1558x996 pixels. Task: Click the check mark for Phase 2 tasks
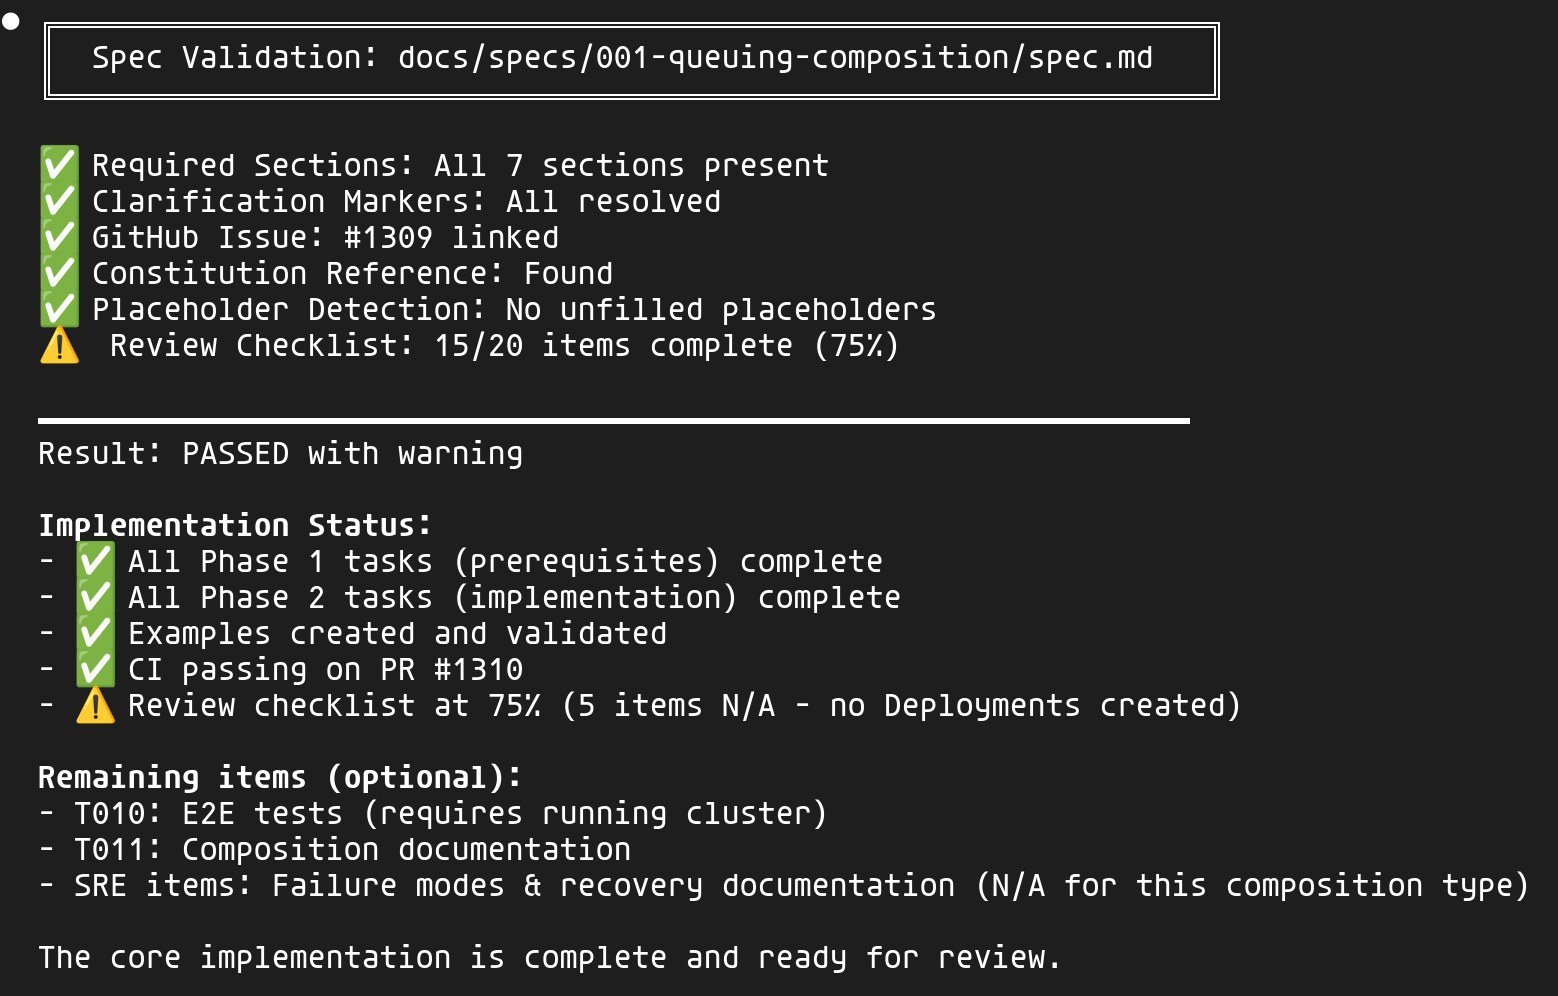click(95, 597)
